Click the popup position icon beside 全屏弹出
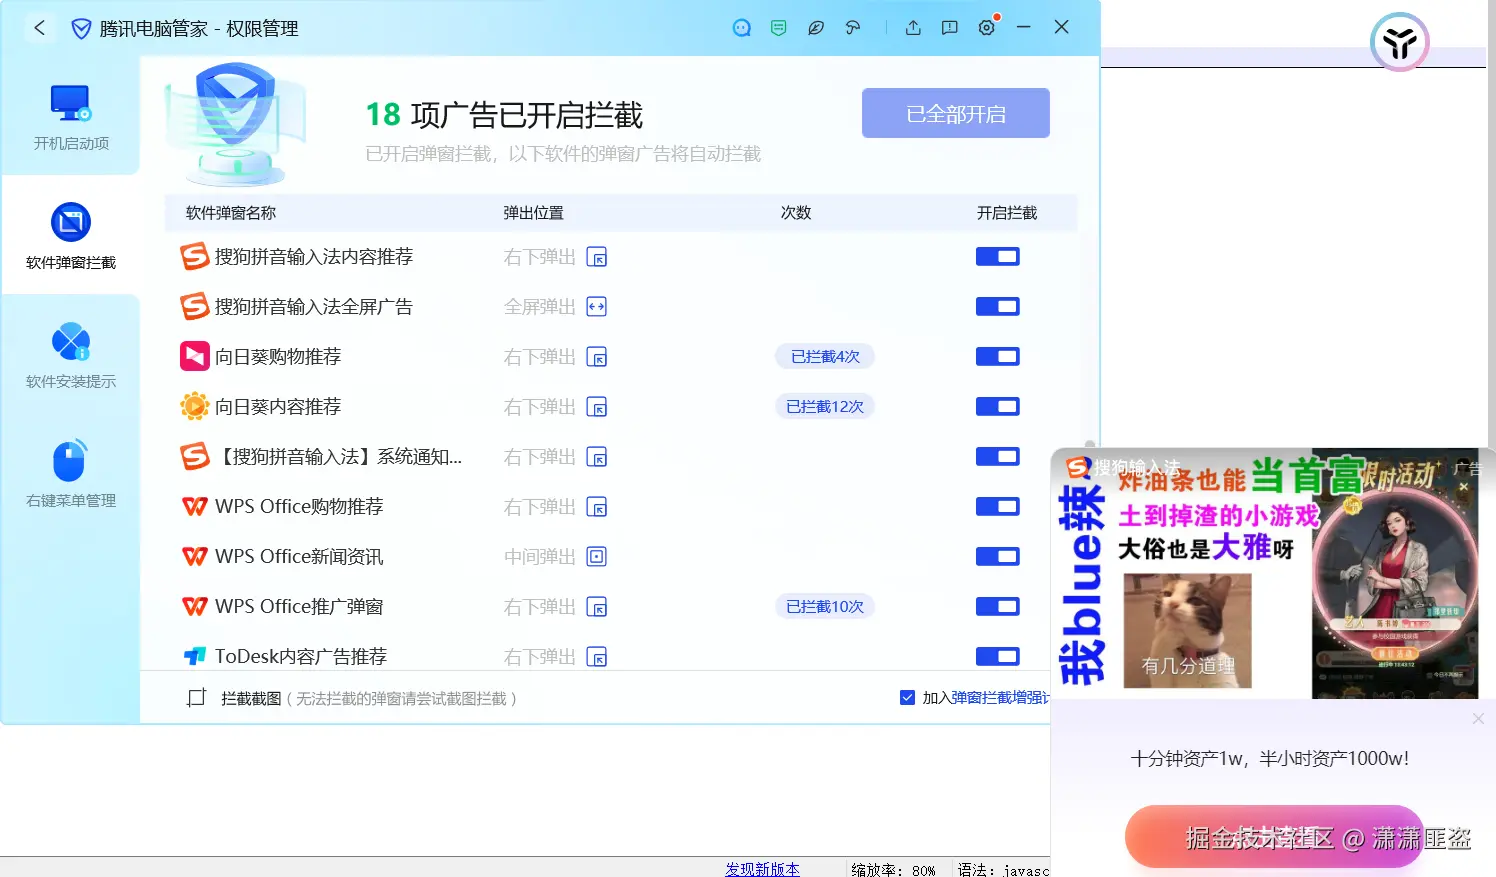Image resolution: width=1496 pixels, height=877 pixels. [595, 306]
